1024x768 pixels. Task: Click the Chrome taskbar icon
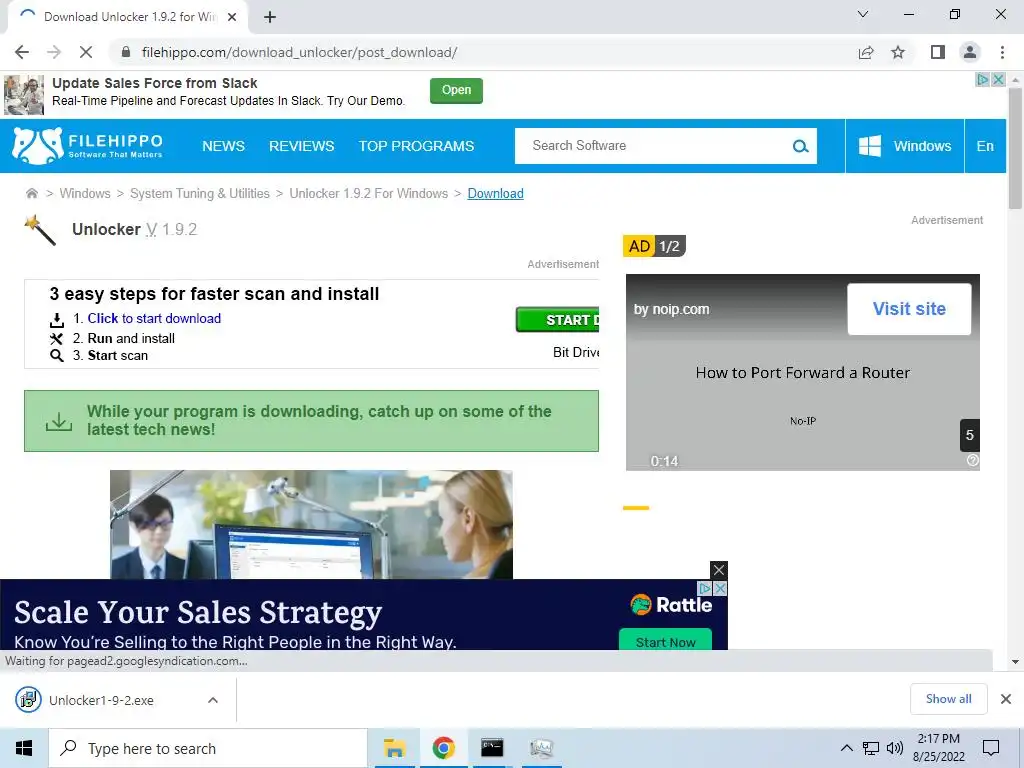pyautogui.click(x=443, y=748)
